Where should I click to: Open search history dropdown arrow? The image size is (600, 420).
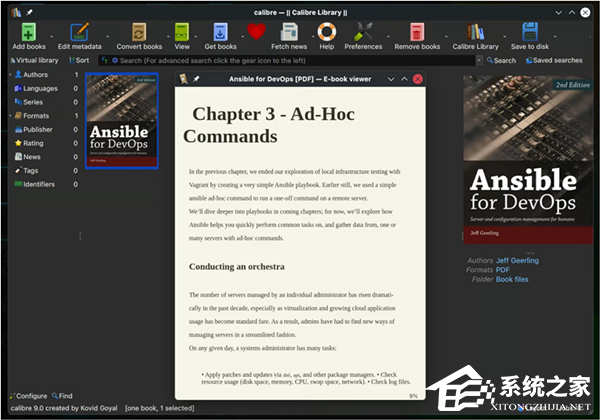click(x=479, y=60)
